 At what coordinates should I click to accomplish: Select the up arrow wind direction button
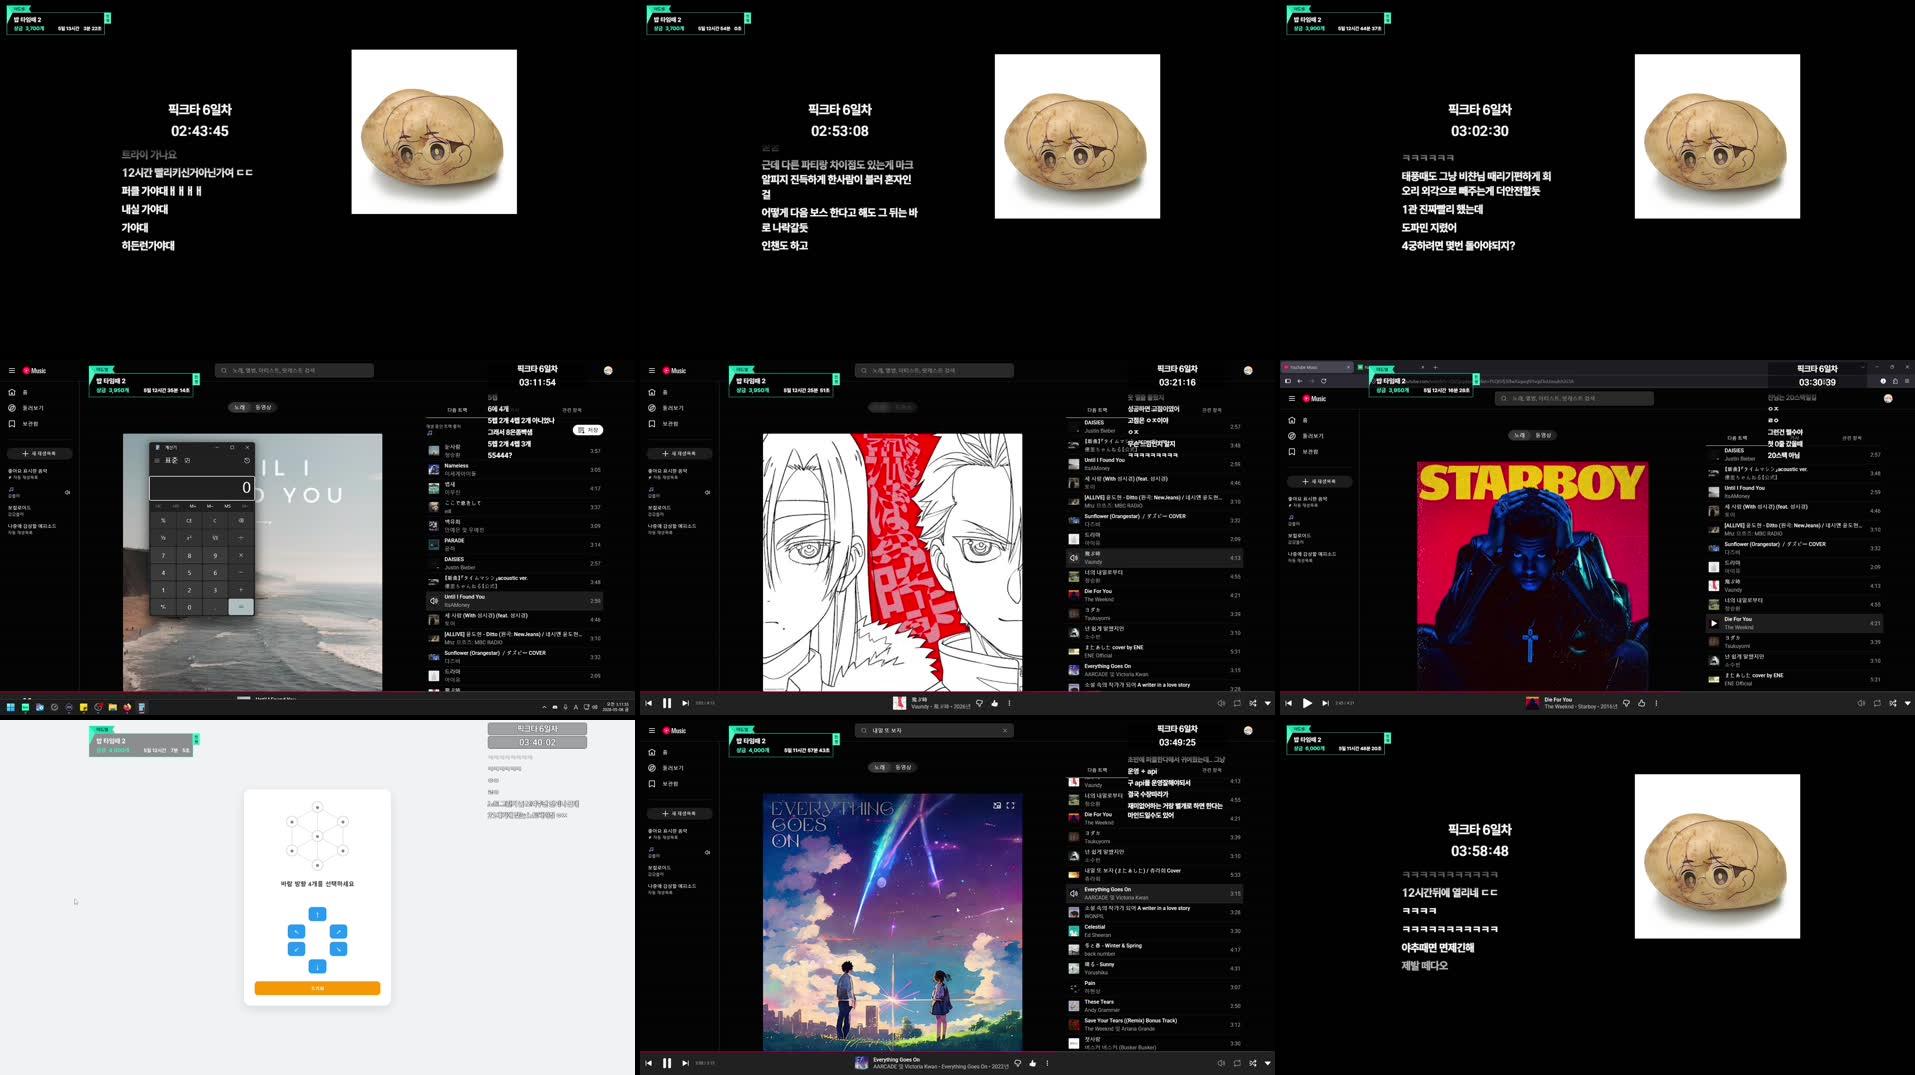(x=317, y=914)
